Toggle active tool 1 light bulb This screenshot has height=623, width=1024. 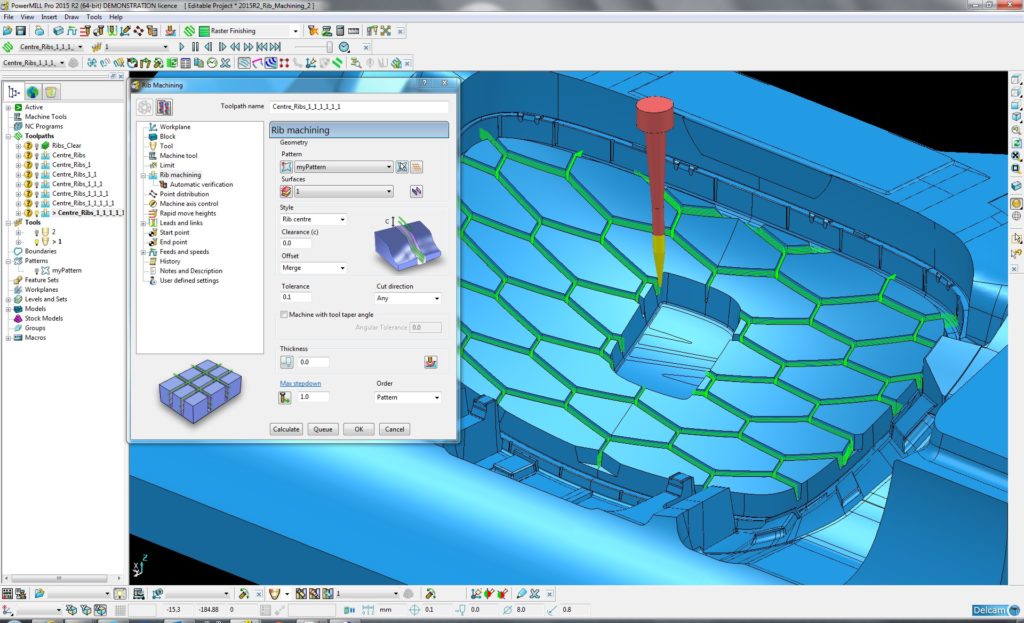coord(37,242)
